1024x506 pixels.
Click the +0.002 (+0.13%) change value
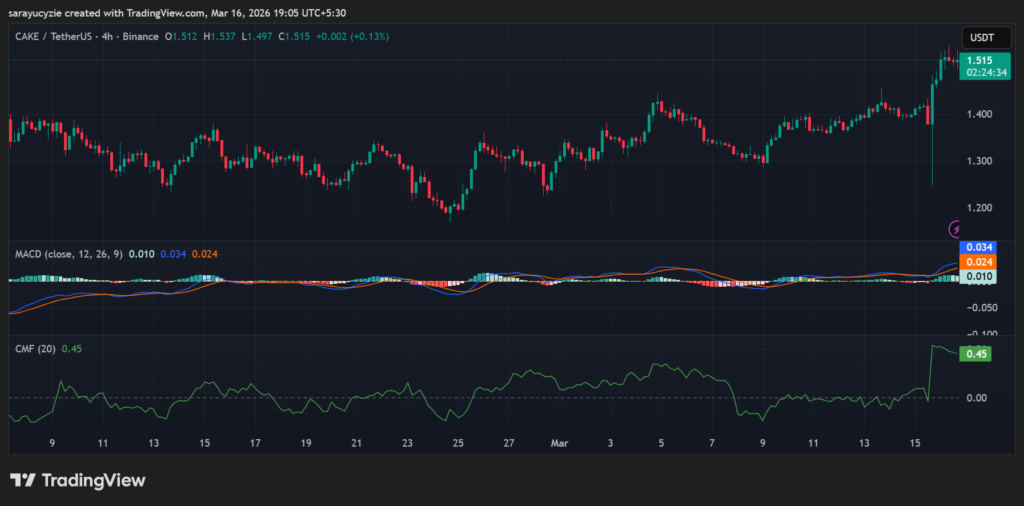click(355, 36)
